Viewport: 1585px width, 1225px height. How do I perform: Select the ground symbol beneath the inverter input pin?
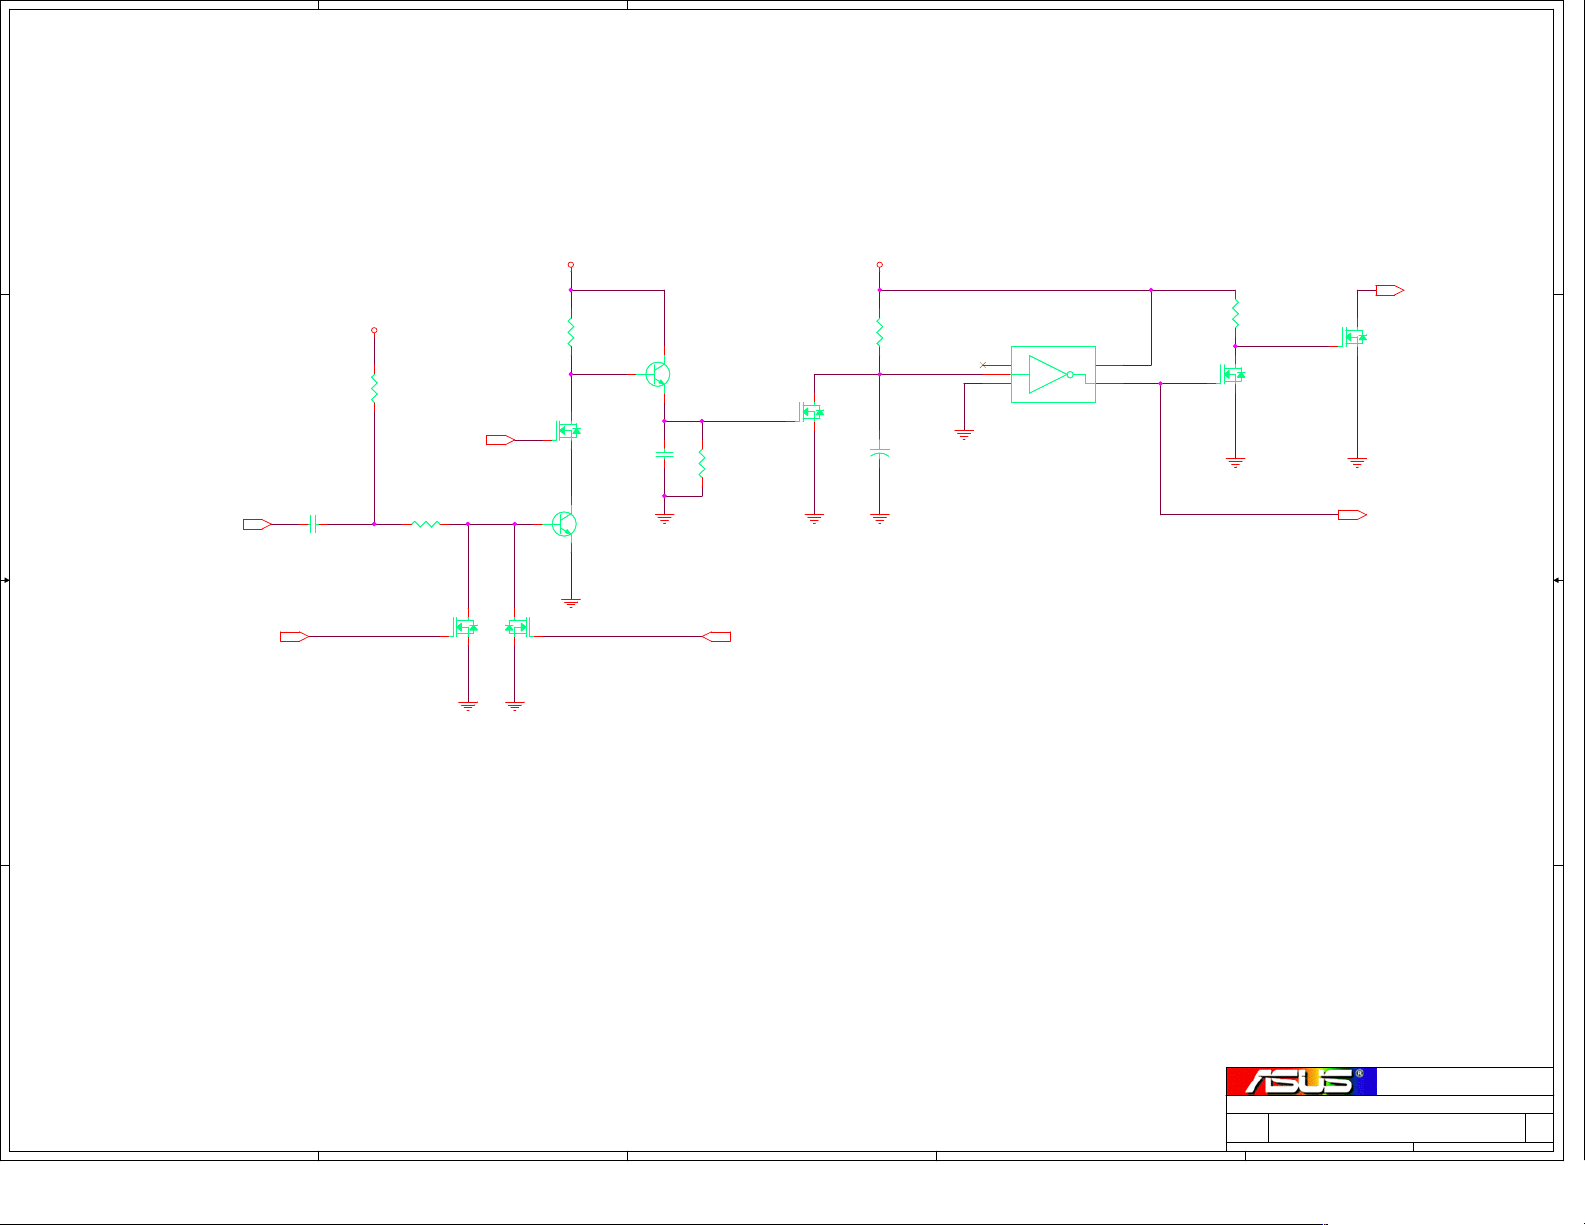pos(964,434)
